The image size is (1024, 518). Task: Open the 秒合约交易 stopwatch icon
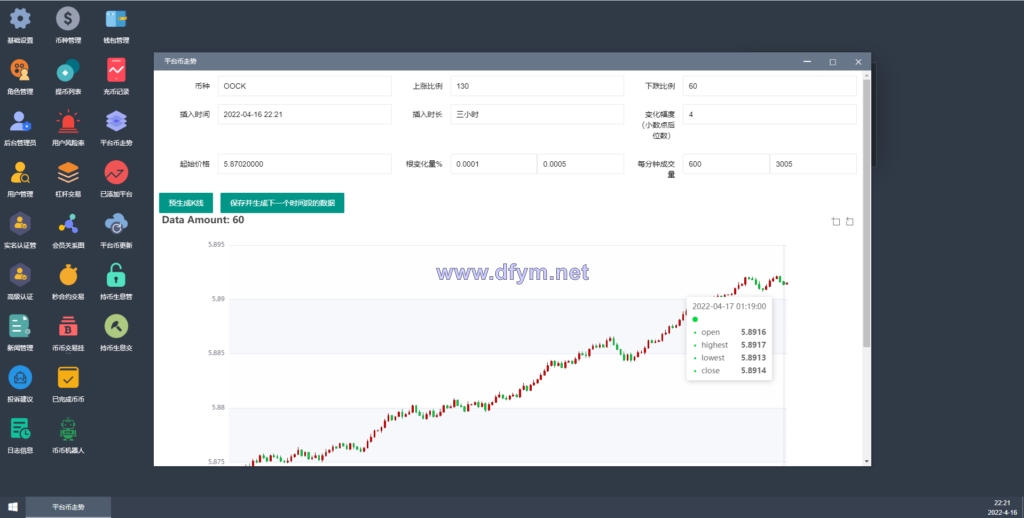[x=68, y=275]
